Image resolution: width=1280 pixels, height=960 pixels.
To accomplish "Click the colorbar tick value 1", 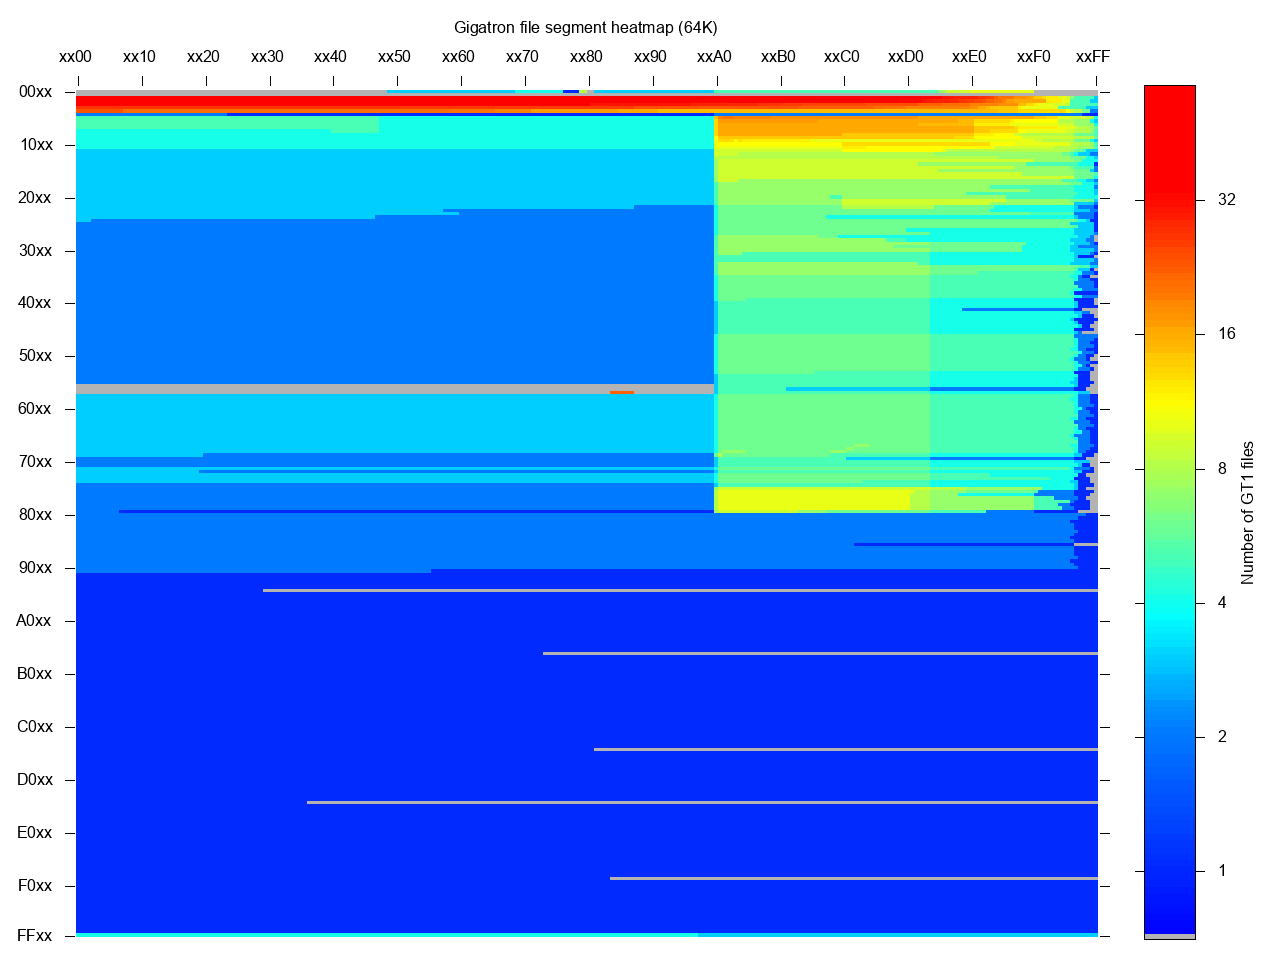I will [x=1222, y=871].
